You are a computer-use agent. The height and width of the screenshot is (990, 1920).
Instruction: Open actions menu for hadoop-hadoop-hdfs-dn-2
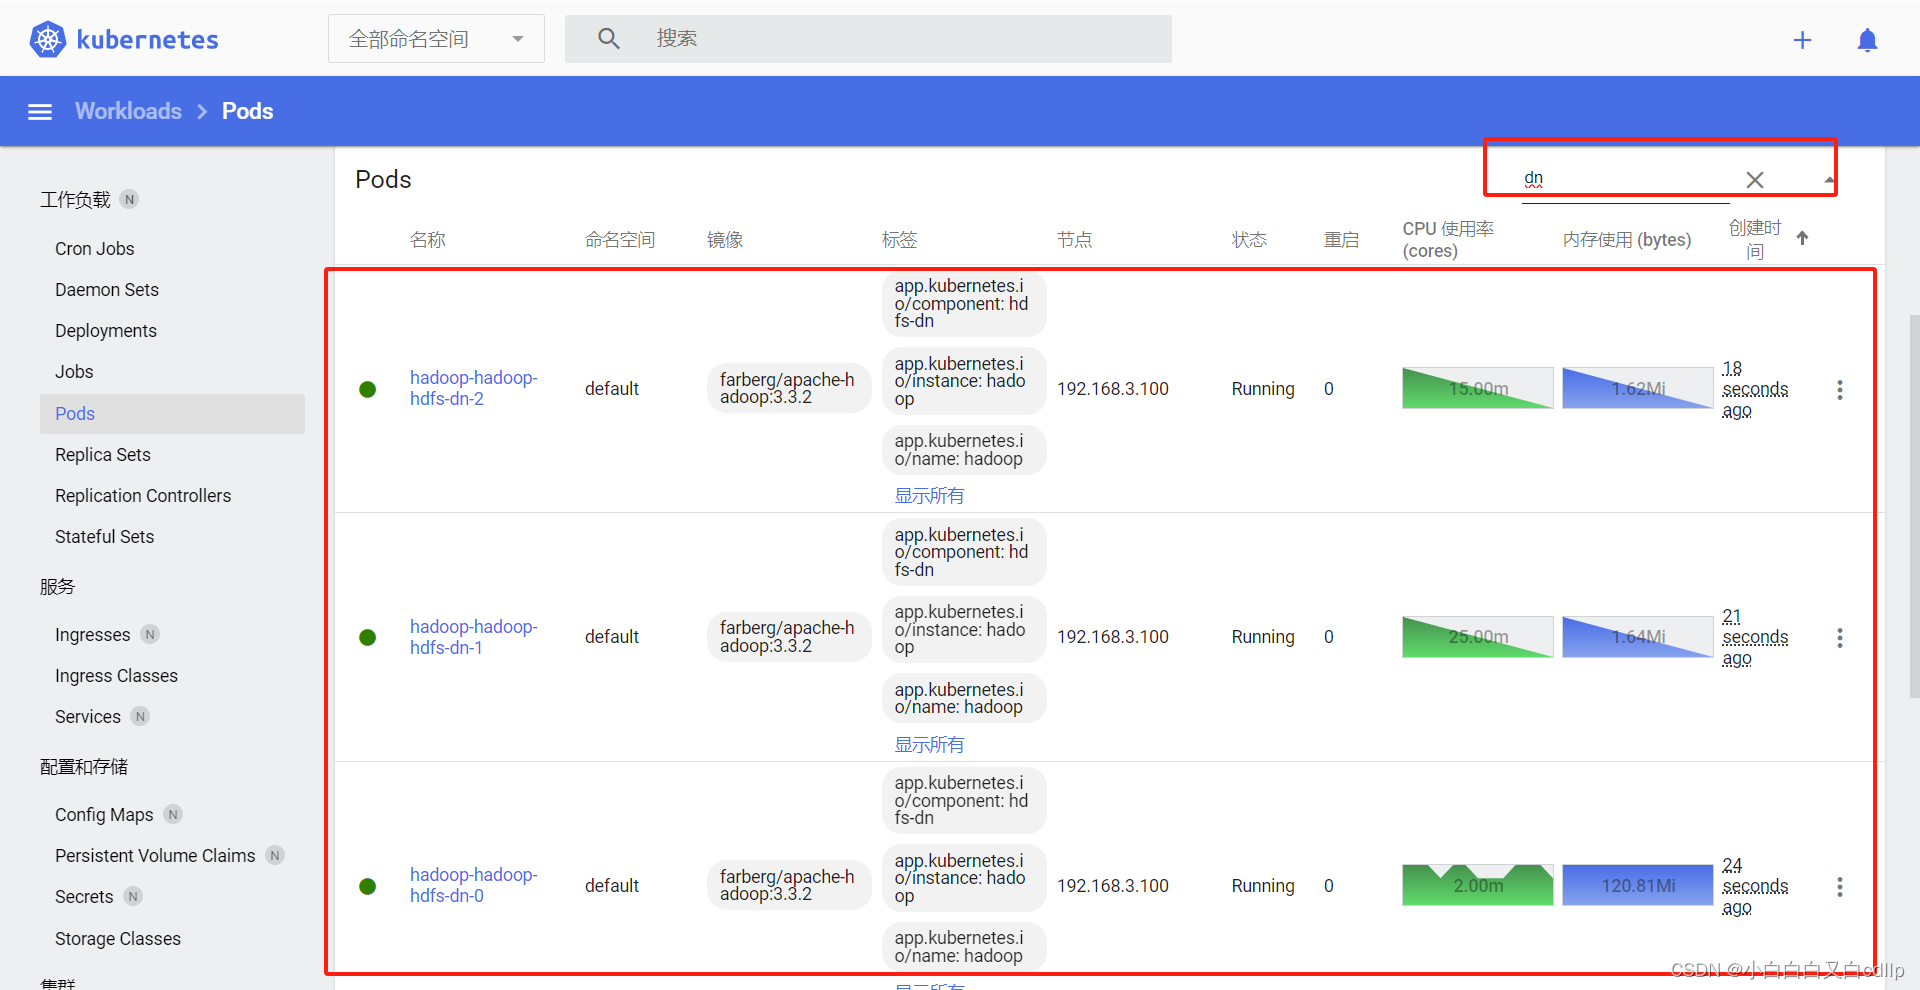pyautogui.click(x=1839, y=390)
